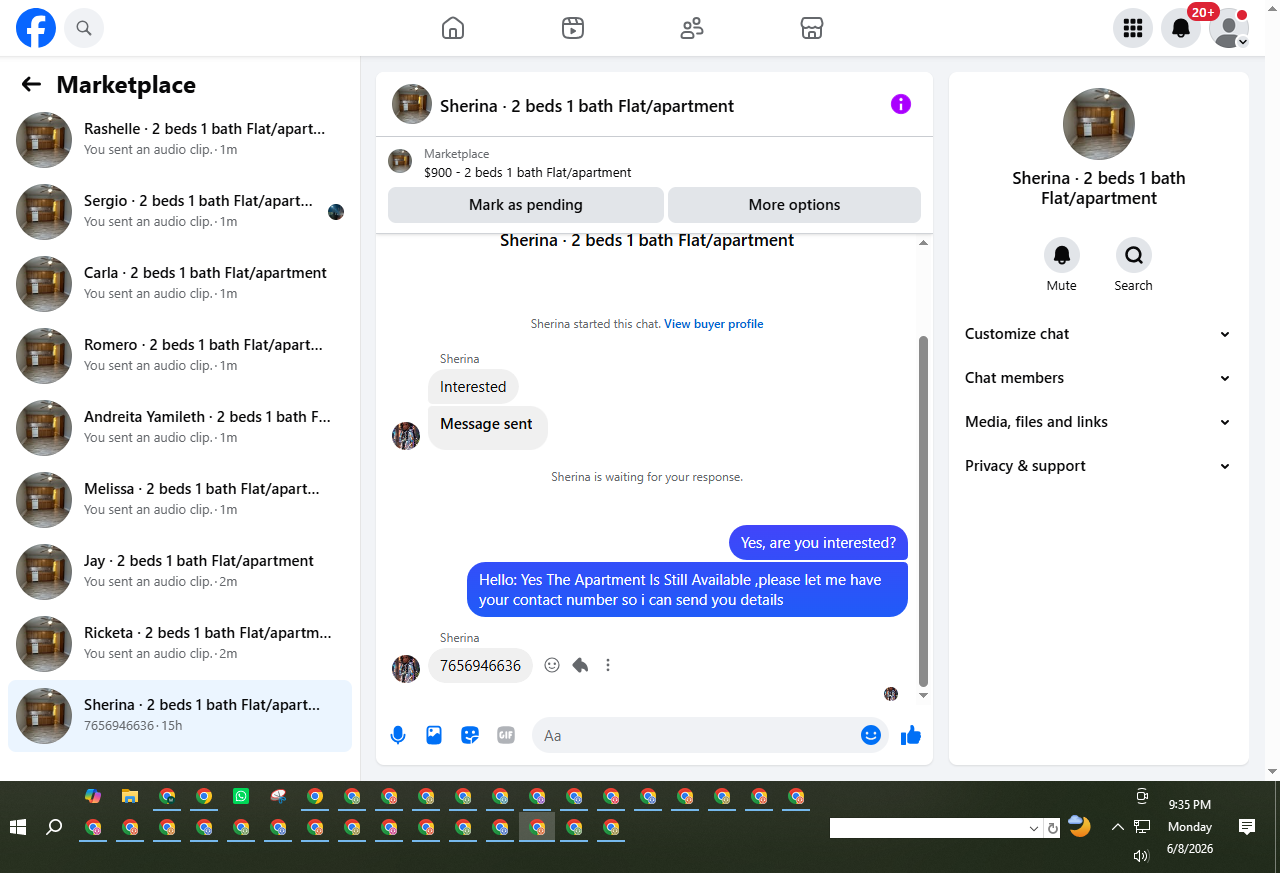1280x873 pixels.
Task: Click the $900 Marketplace listing thumbnail
Action: (x=400, y=161)
